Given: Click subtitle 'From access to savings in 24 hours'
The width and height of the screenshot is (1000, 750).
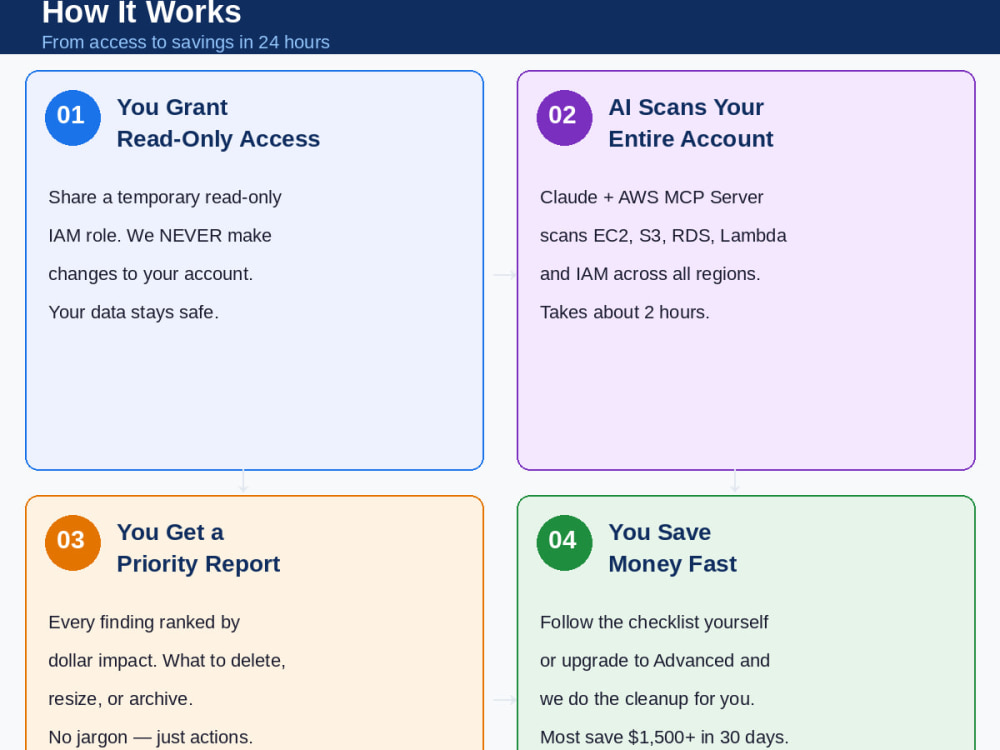Looking at the screenshot, I should (x=186, y=42).
